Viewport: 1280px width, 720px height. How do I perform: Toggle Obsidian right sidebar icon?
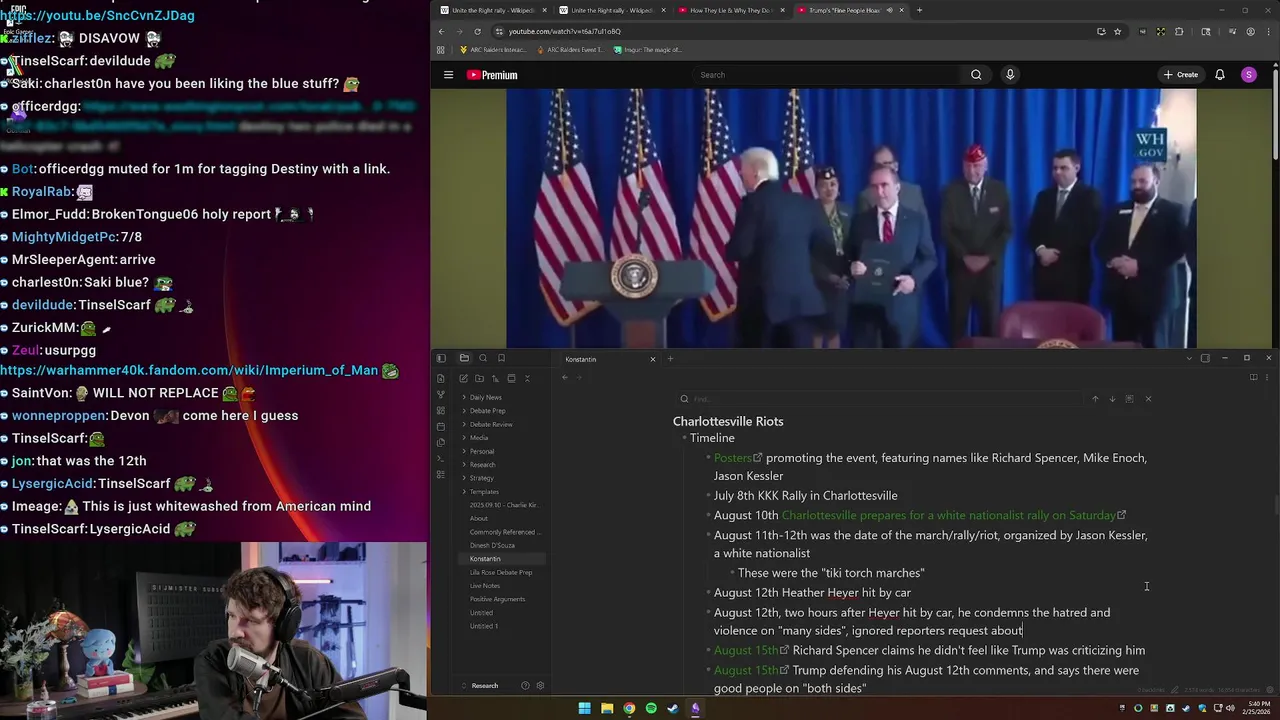[1205, 358]
